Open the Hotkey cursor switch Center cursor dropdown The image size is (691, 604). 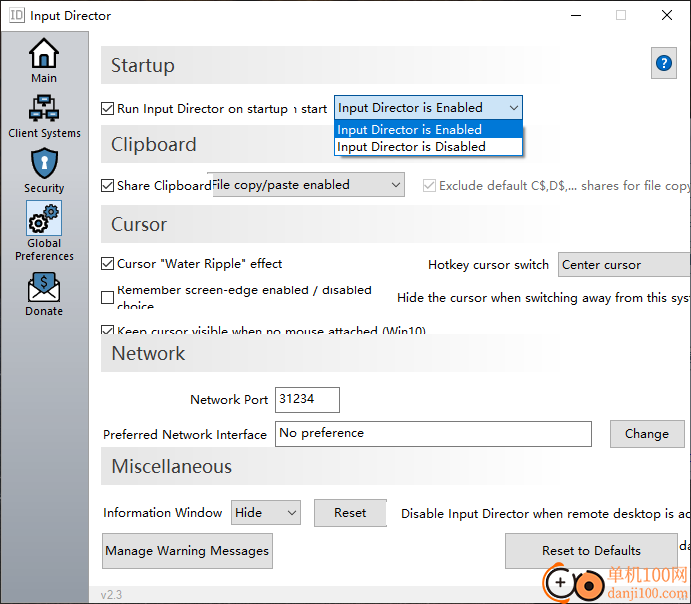pyautogui.click(x=624, y=265)
